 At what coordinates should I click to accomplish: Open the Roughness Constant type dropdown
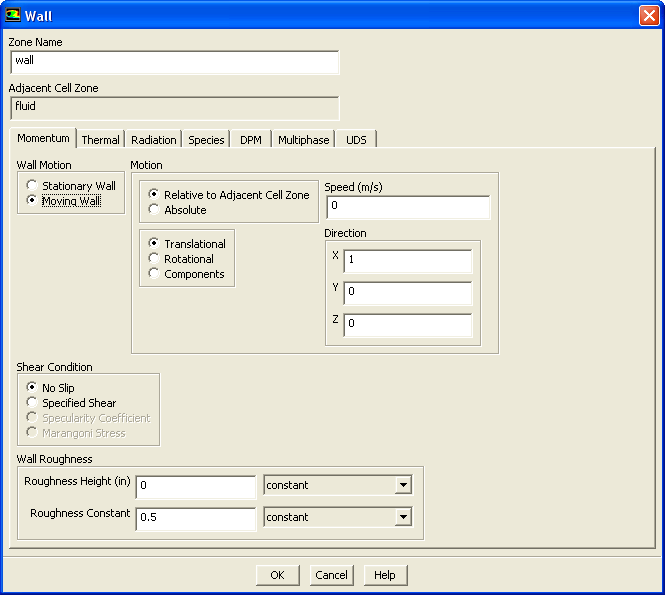403,517
